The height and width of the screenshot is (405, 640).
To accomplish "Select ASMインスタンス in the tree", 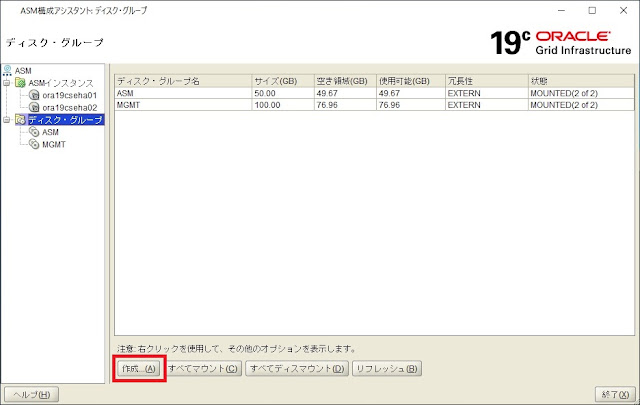I will pos(61,83).
